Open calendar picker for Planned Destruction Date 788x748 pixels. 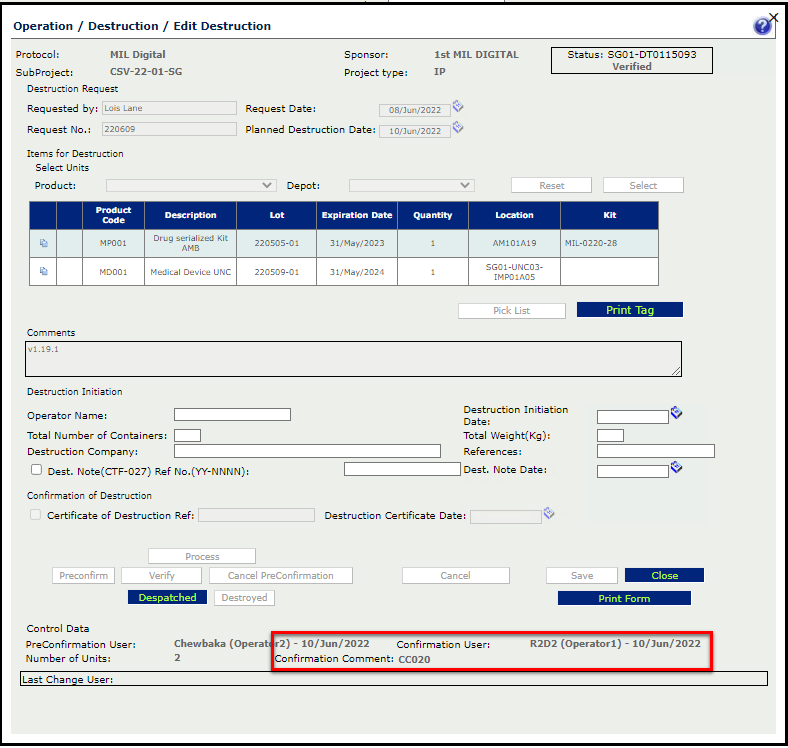pos(458,127)
